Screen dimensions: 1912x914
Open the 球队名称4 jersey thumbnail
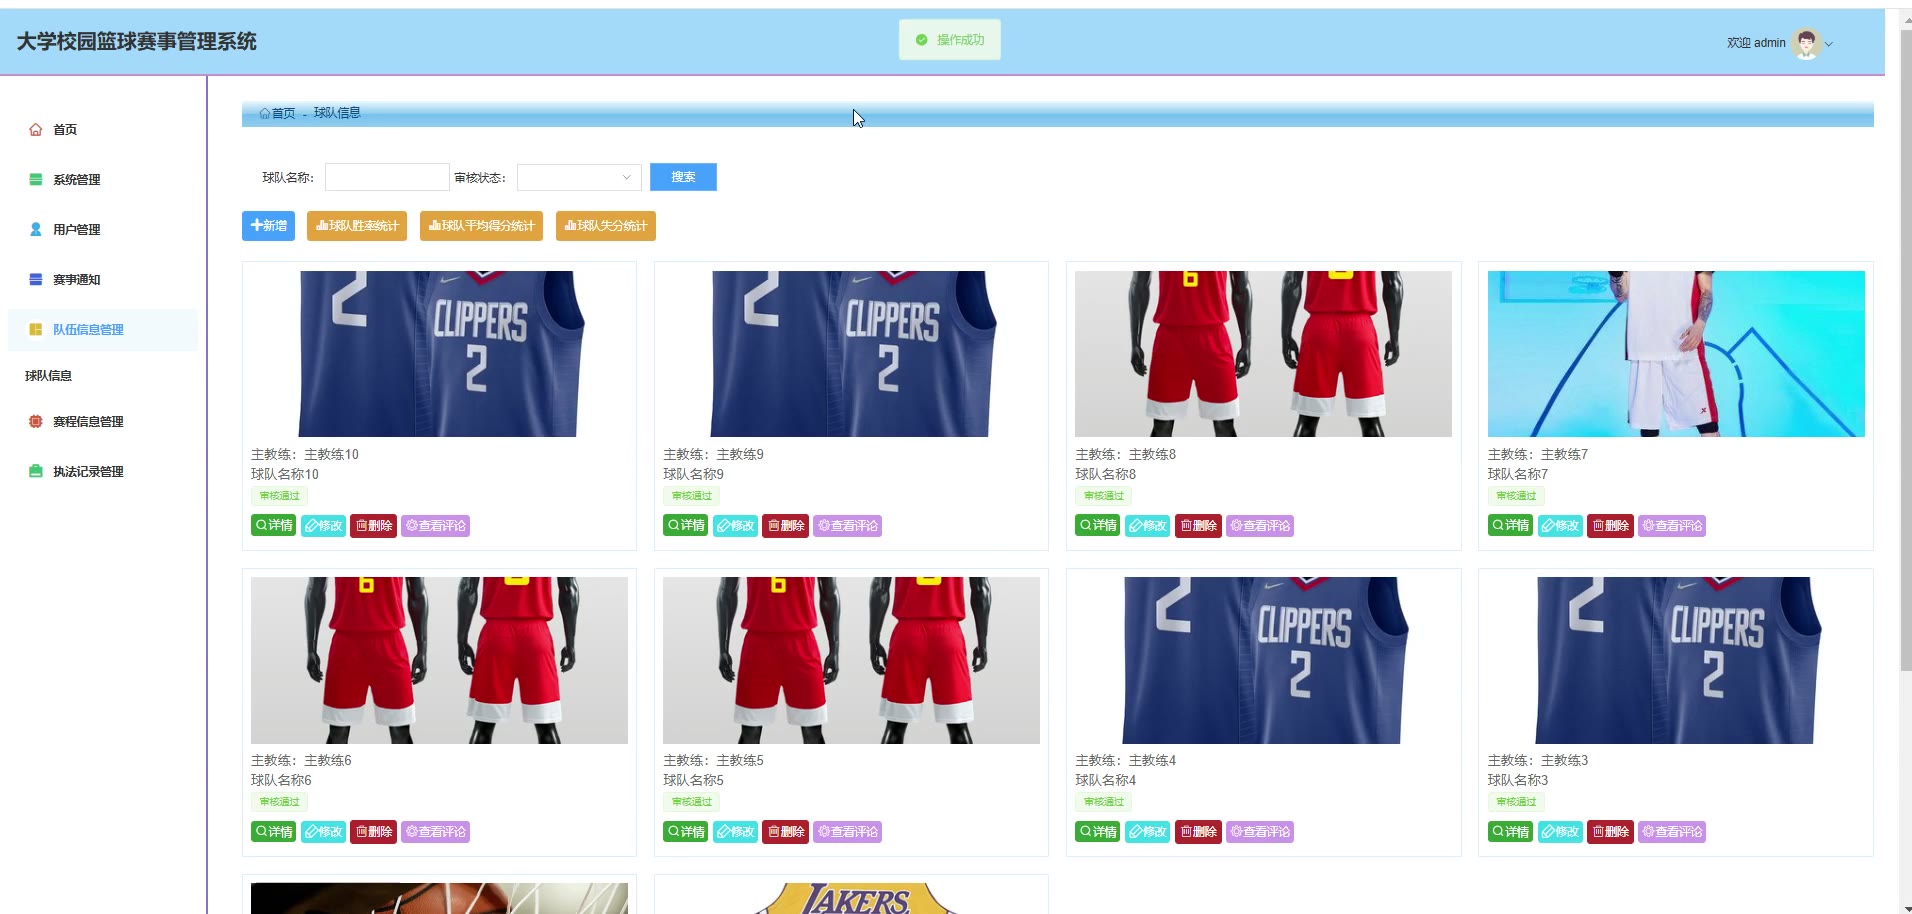pyautogui.click(x=1263, y=660)
